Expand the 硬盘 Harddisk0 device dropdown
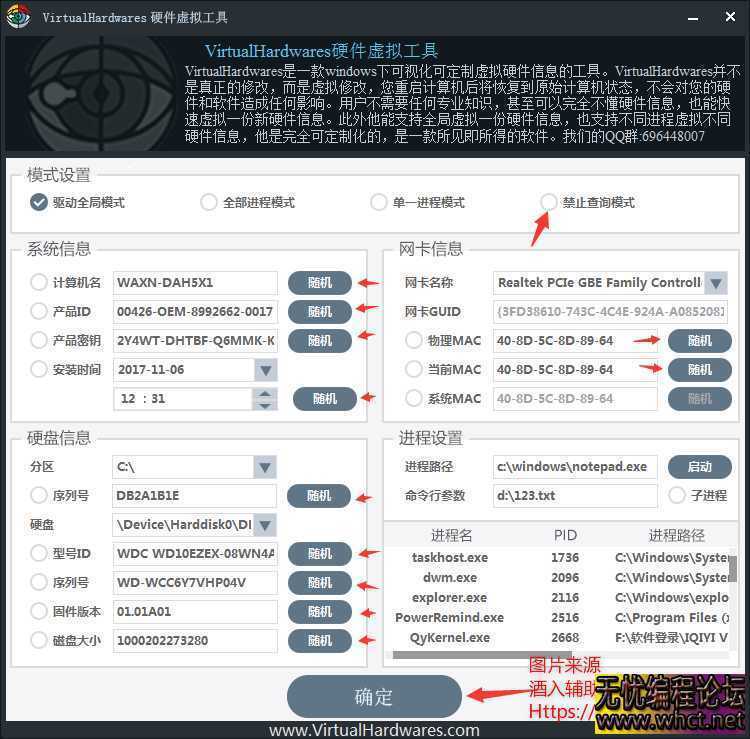 pyautogui.click(x=264, y=524)
